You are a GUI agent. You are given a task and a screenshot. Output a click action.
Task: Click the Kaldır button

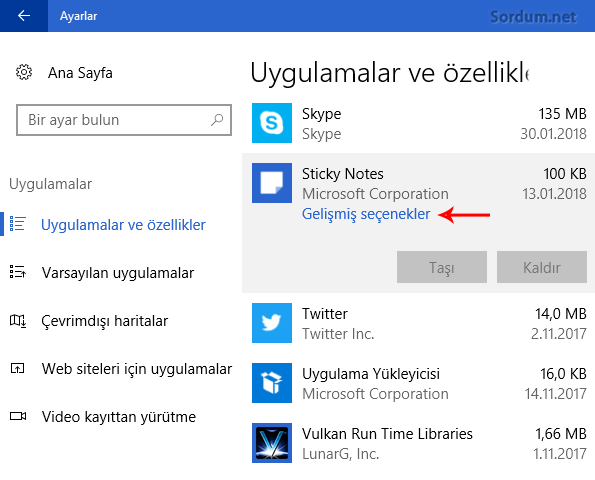(x=542, y=267)
